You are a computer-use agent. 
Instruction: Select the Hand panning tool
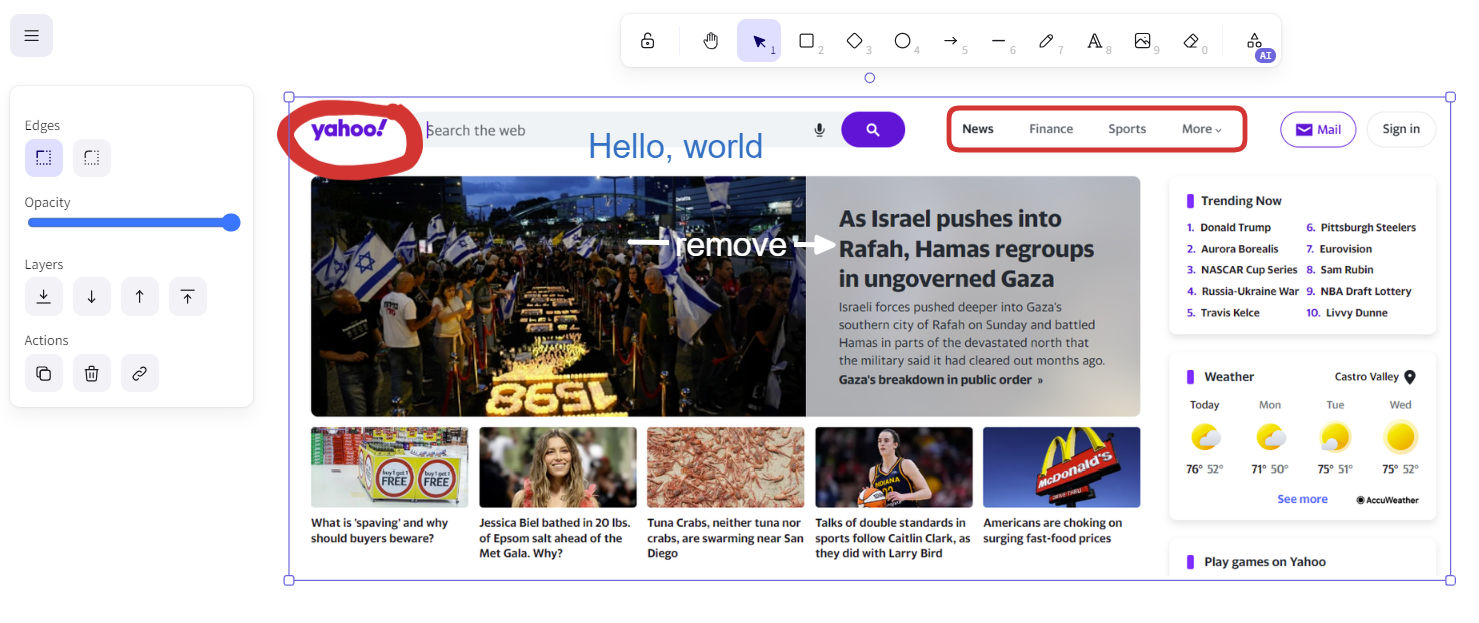[711, 41]
